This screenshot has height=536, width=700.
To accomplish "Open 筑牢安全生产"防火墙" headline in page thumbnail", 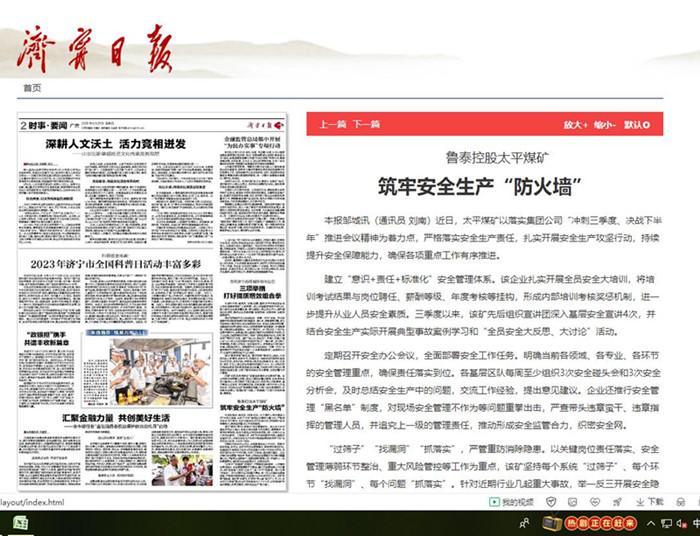I will pyautogui.click(x=253, y=407).
